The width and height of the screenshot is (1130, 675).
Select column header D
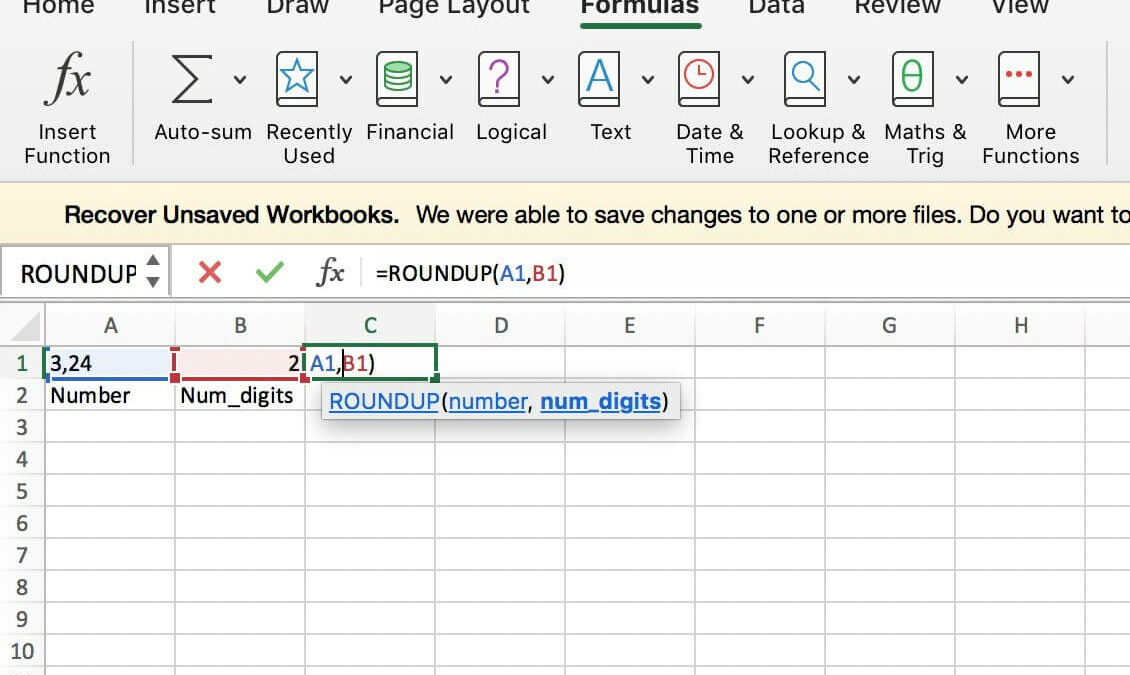[500, 325]
